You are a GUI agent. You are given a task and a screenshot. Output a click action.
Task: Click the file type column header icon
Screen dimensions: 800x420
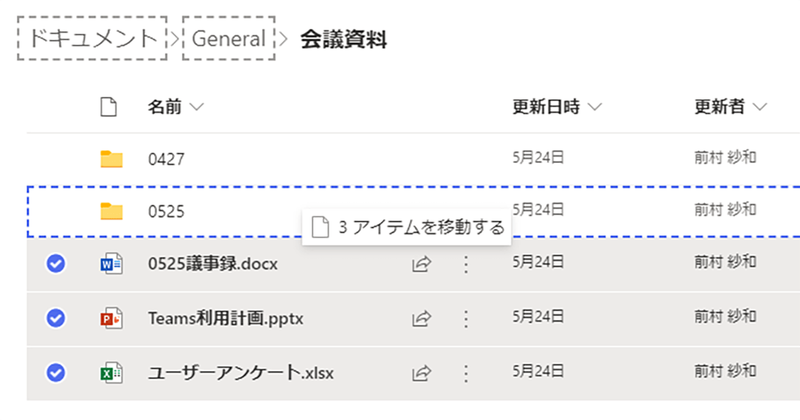(110, 107)
